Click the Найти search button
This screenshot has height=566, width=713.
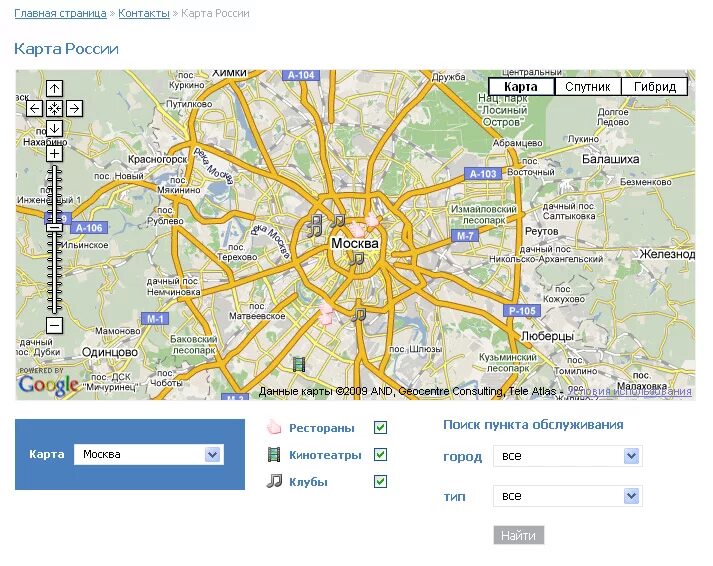click(x=518, y=536)
